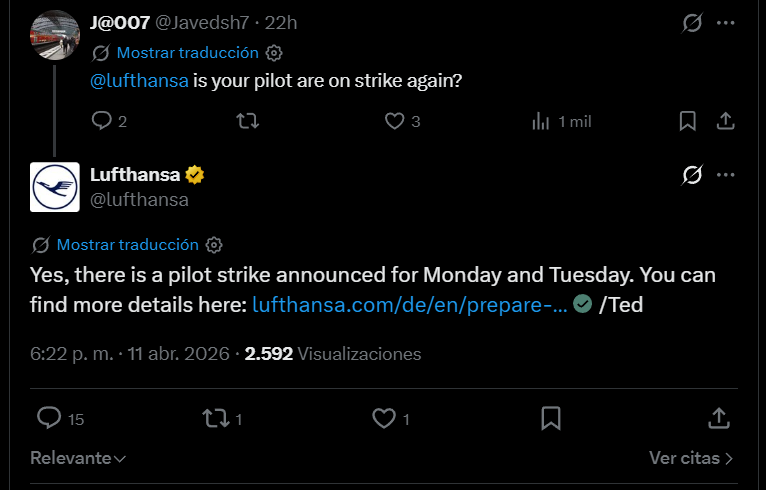Bookmark the J@007 tweet
This screenshot has width=766, height=490.
pos(687,121)
